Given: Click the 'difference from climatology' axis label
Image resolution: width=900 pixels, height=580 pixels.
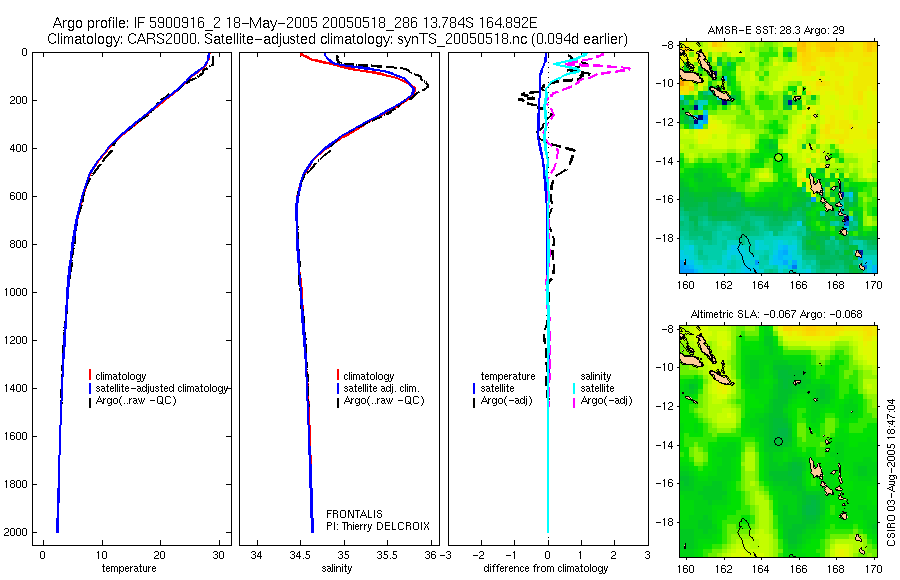Looking at the screenshot, I should pos(545,568).
